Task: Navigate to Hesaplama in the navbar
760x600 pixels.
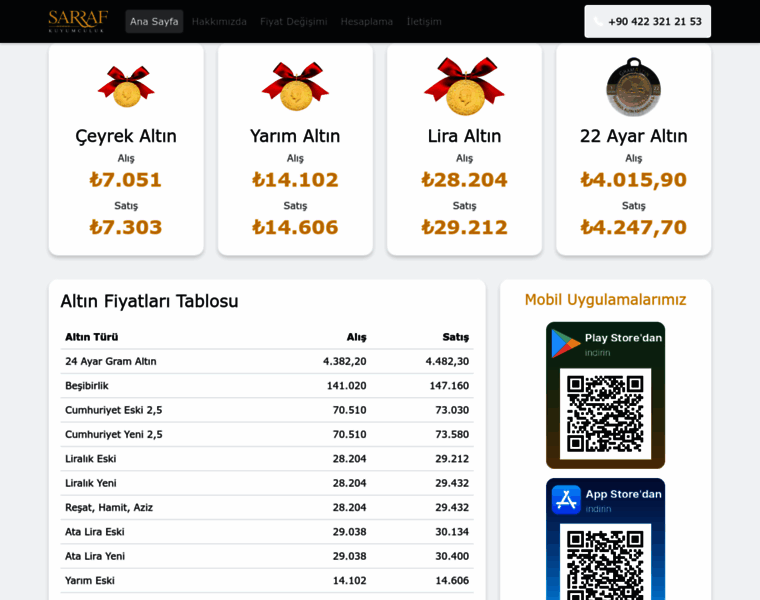Action: tap(366, 22)
